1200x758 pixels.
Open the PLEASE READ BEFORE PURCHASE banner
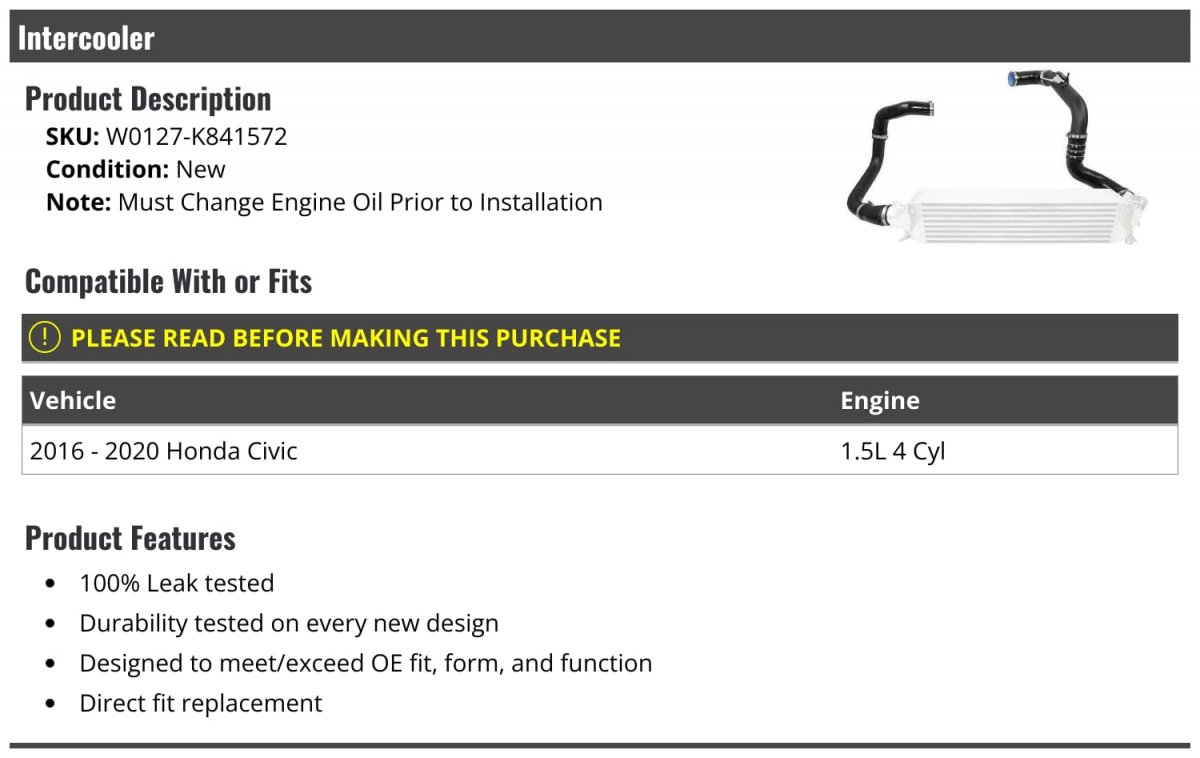click(x=346, y=338)
